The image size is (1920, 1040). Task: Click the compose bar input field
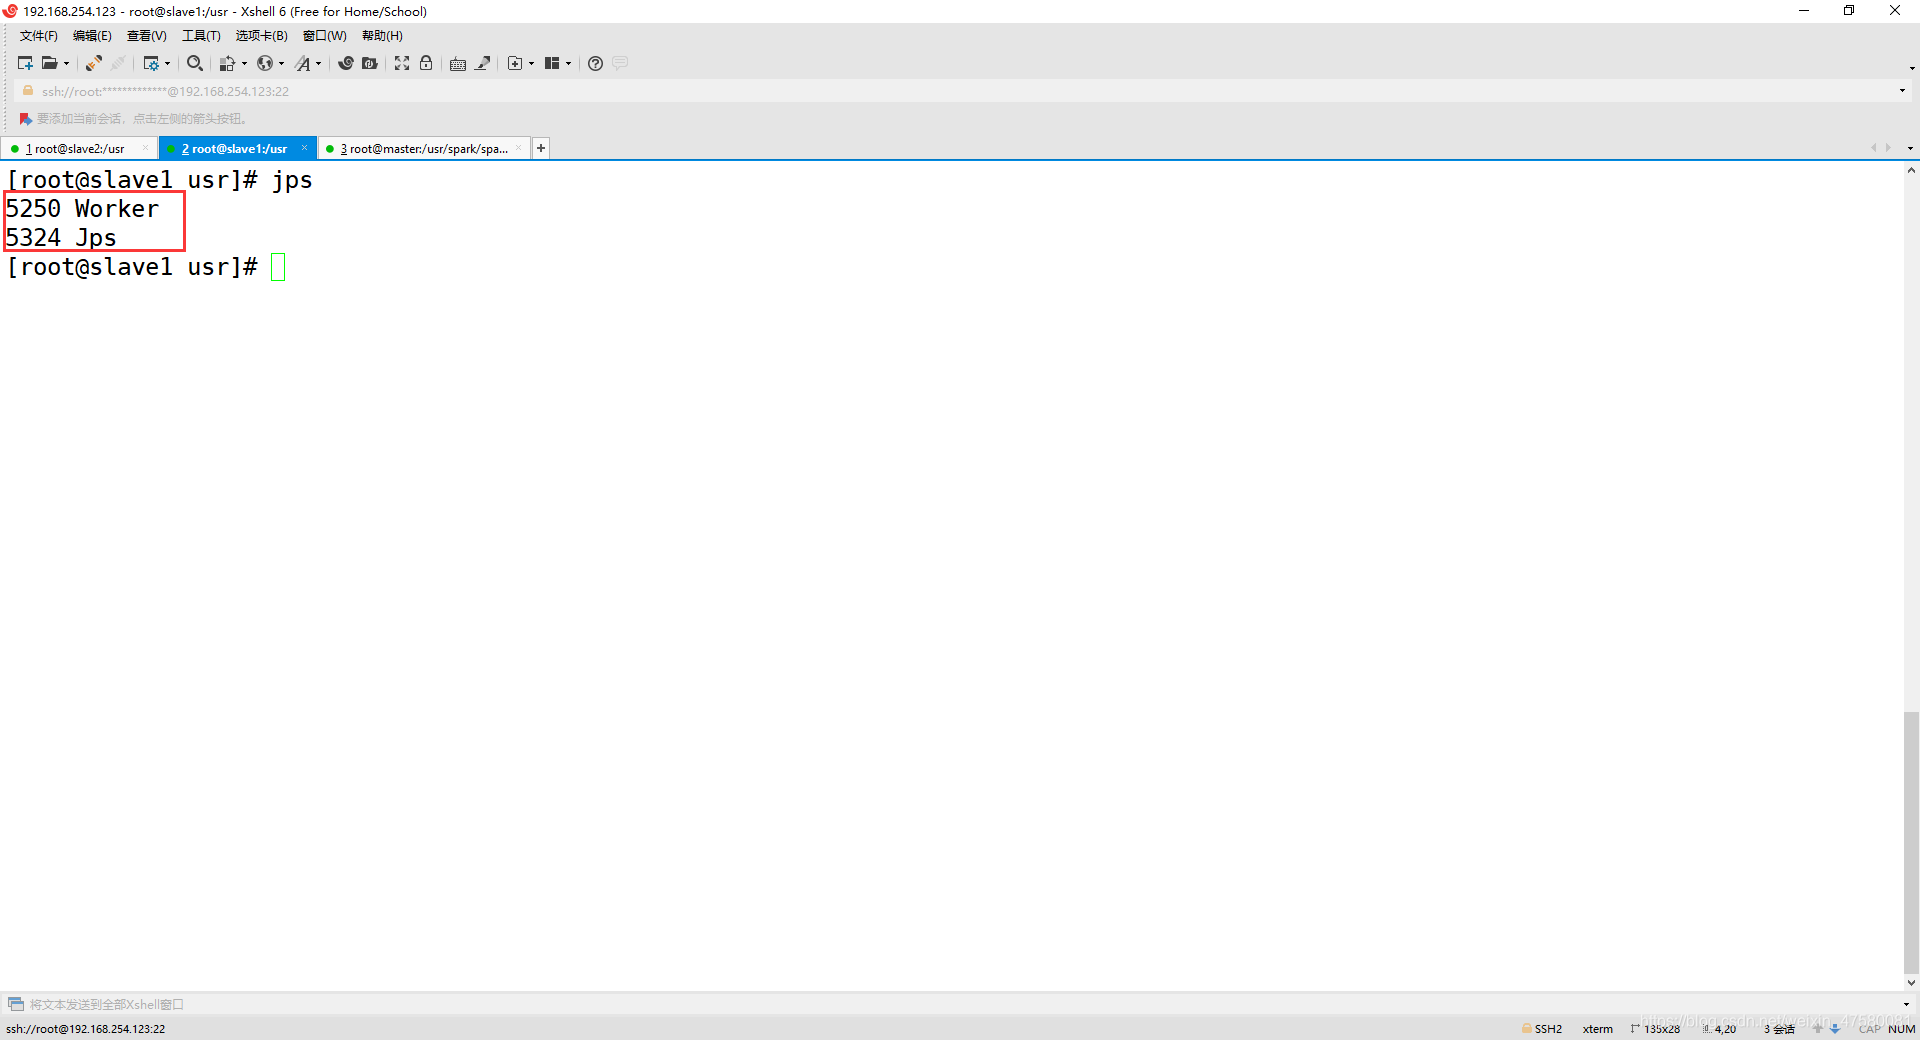960,1004
